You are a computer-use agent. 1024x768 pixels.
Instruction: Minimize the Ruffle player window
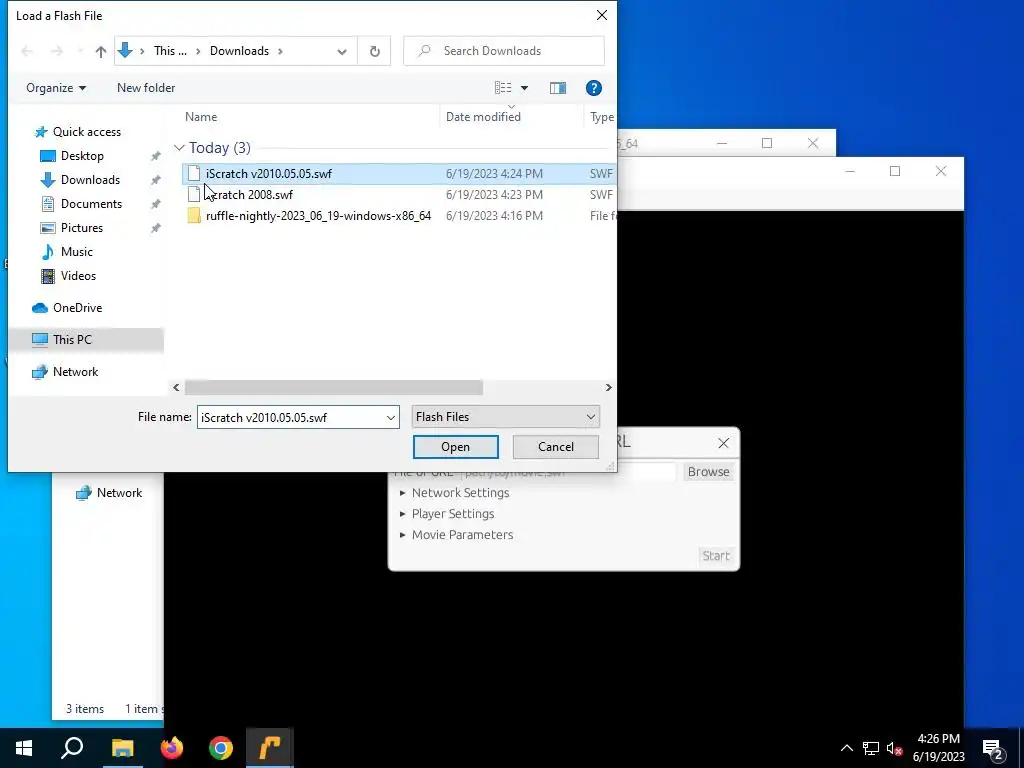click(850, 171)
